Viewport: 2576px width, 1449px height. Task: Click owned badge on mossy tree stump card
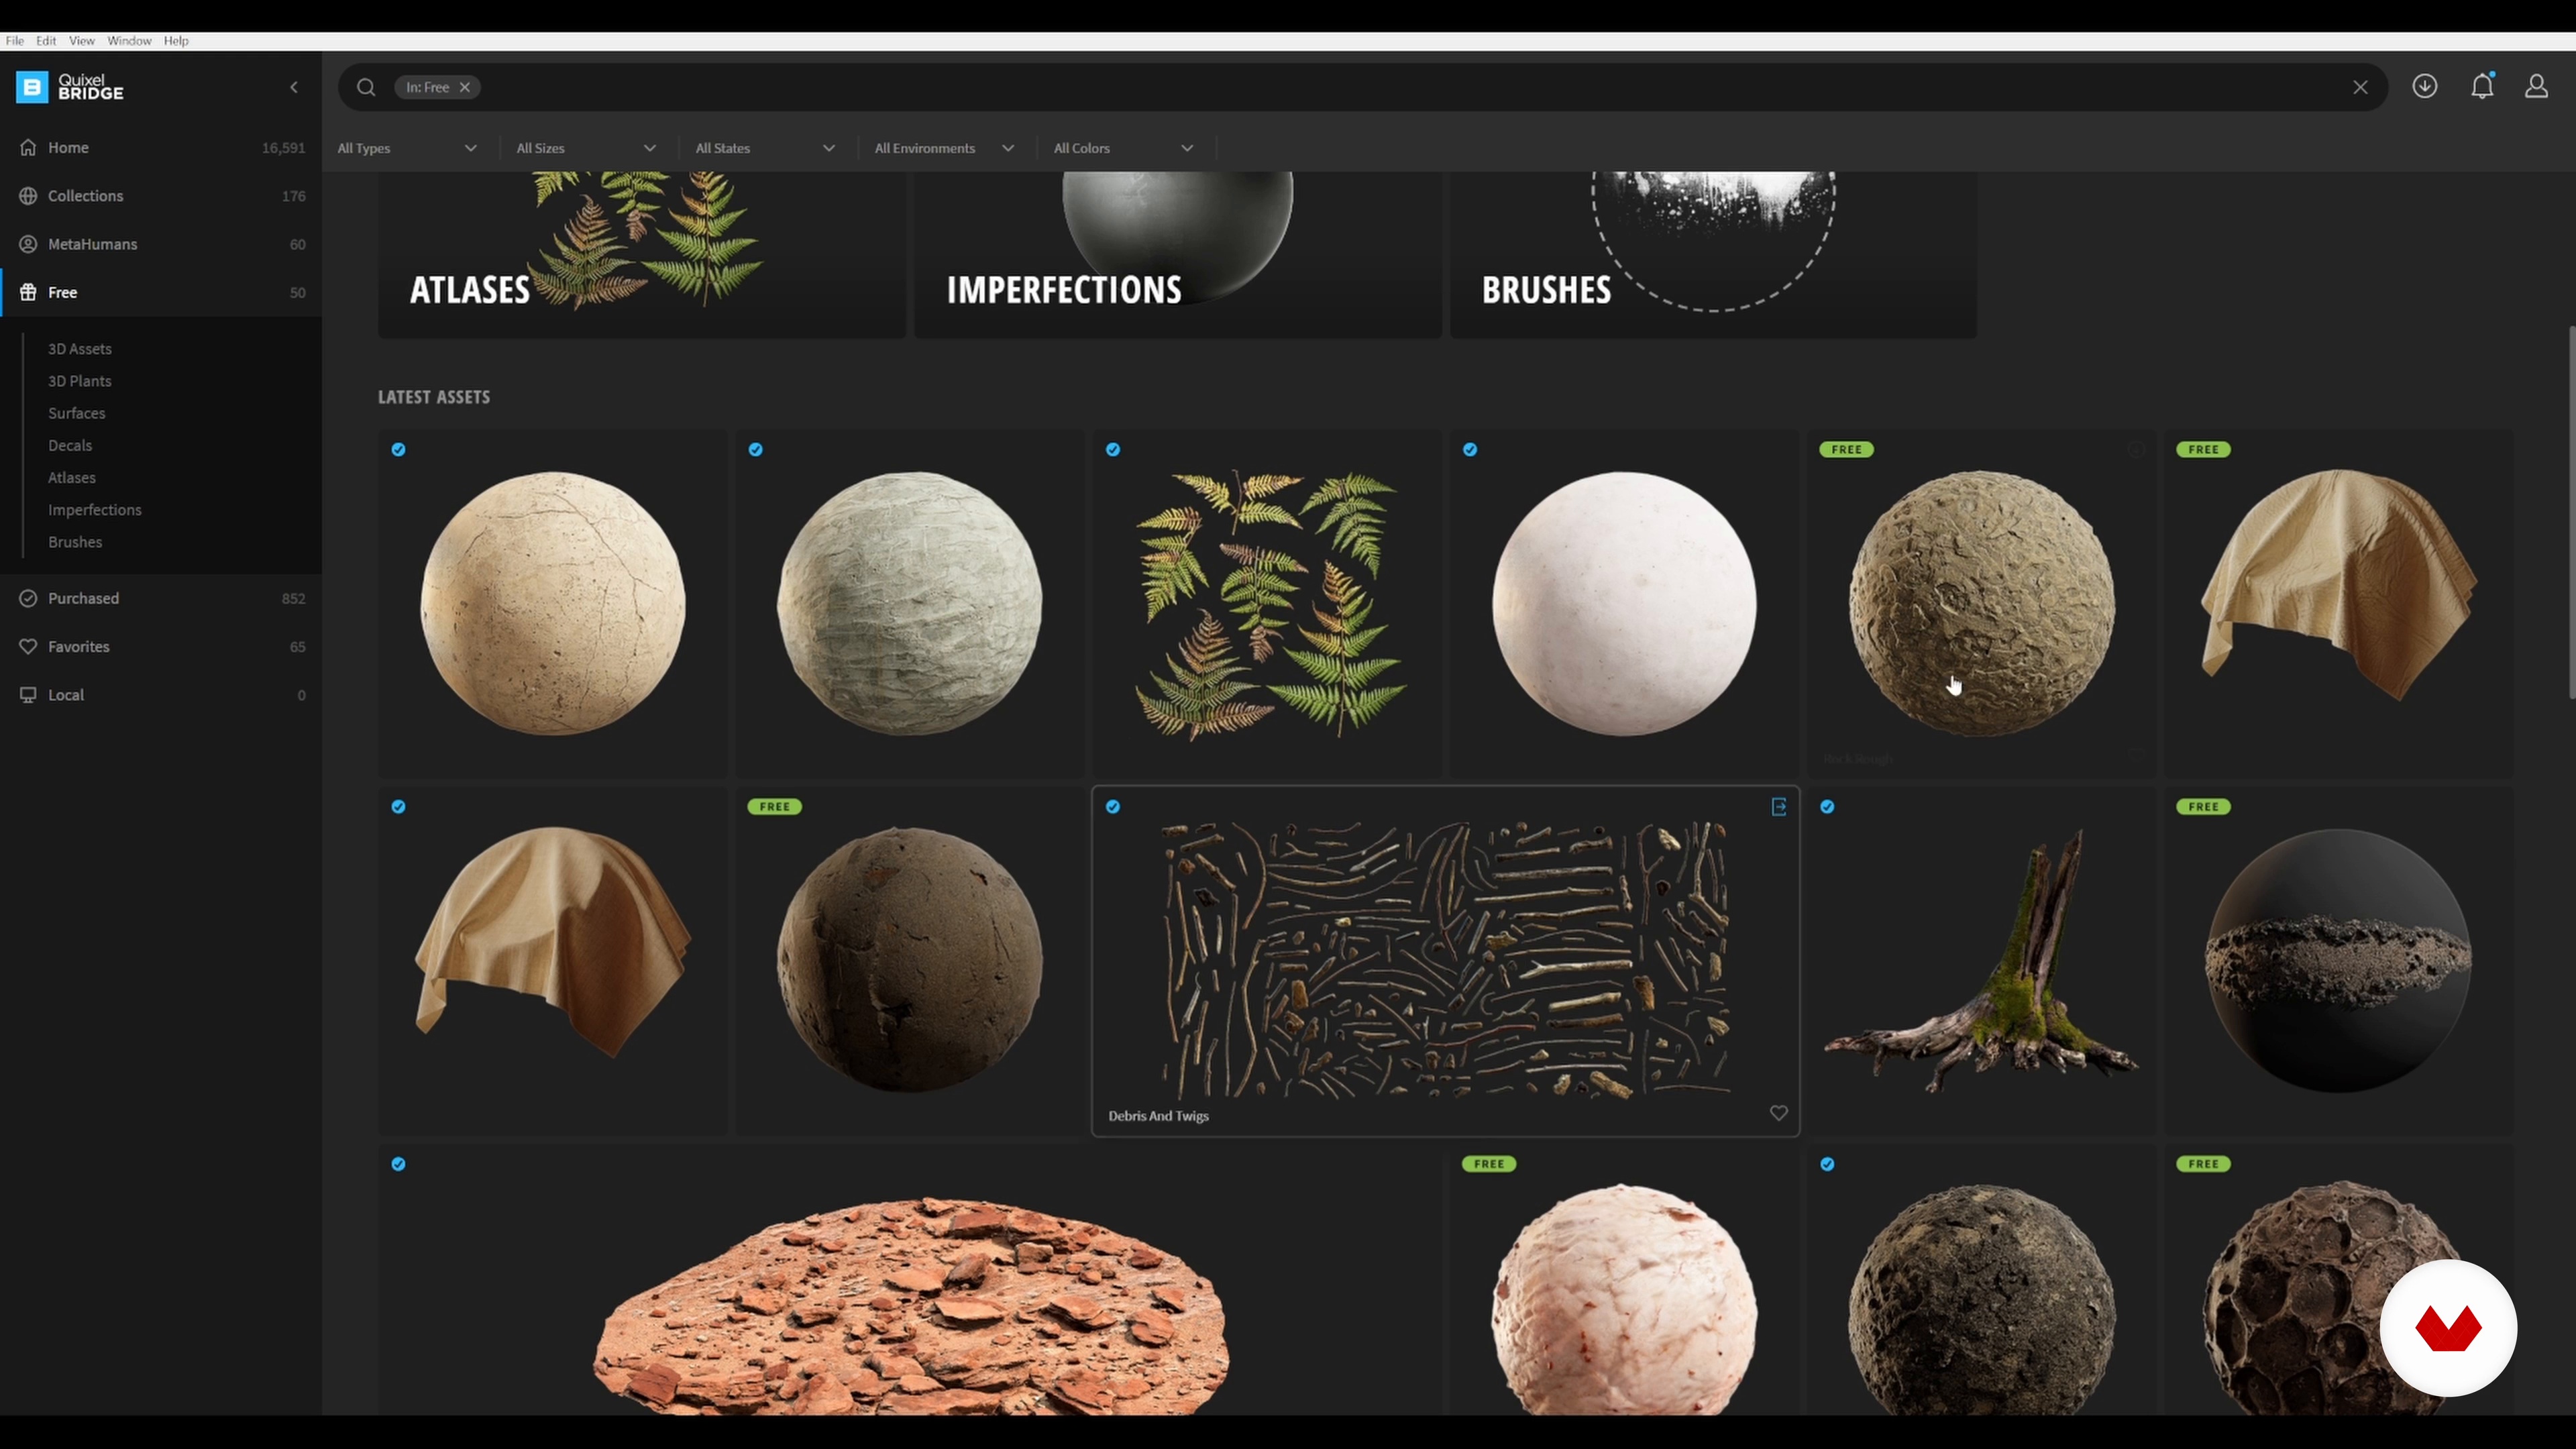1827,806
